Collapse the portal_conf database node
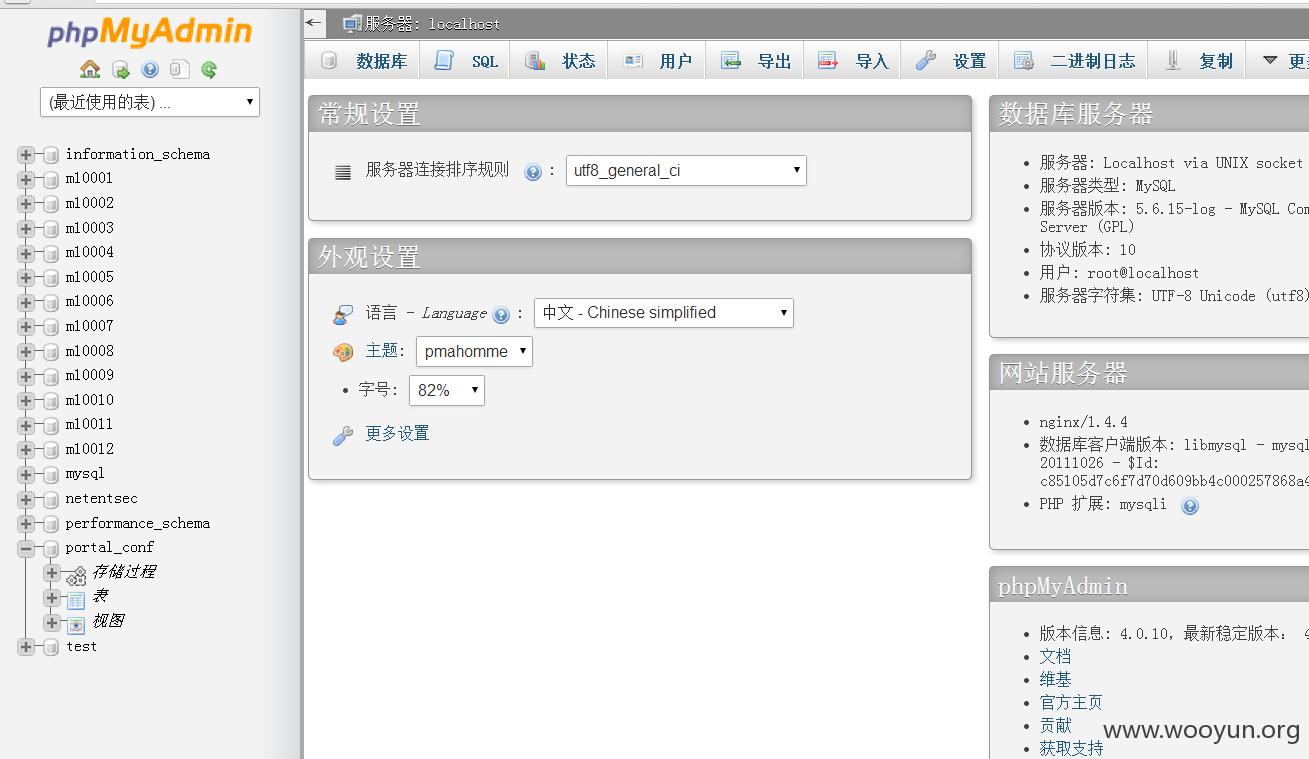The height and width of the screenshot is (759, 1309). [26, 548]
